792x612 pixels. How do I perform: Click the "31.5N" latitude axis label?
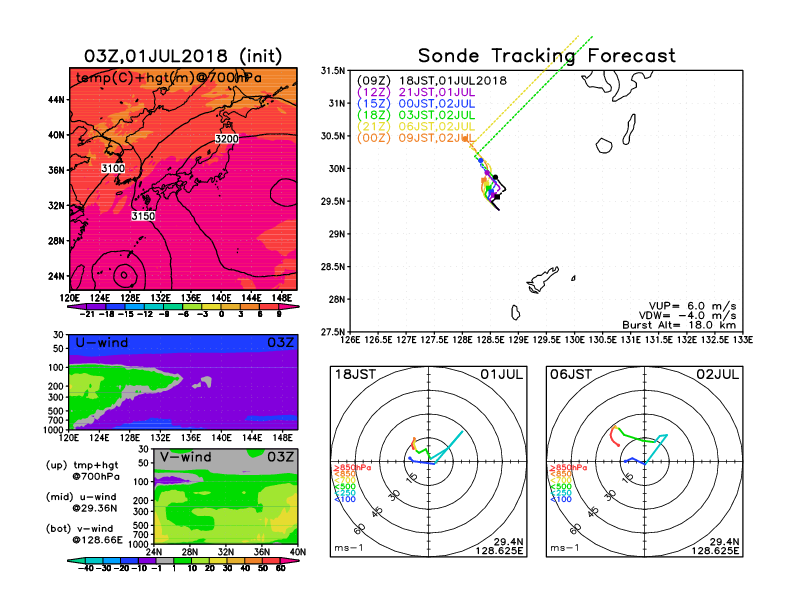[x=333, y=71]
